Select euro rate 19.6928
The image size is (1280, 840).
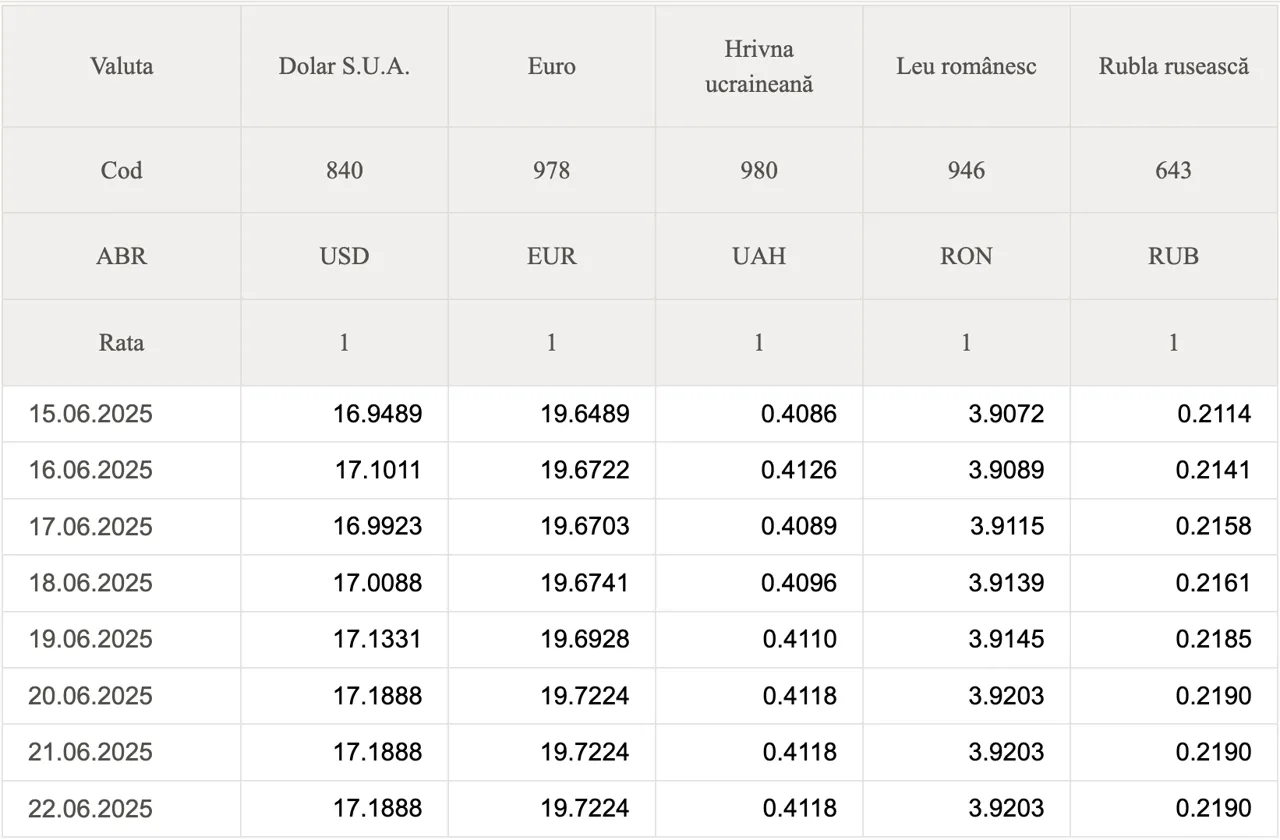[585, 639]
